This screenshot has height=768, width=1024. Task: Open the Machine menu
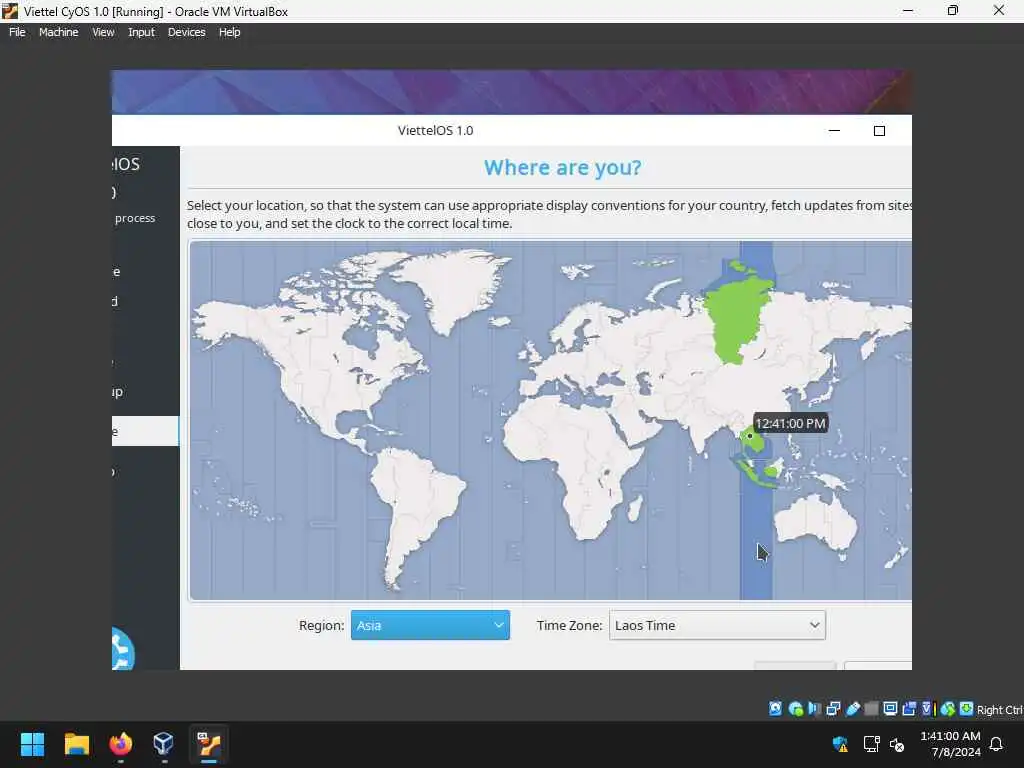tap(58, 32)
